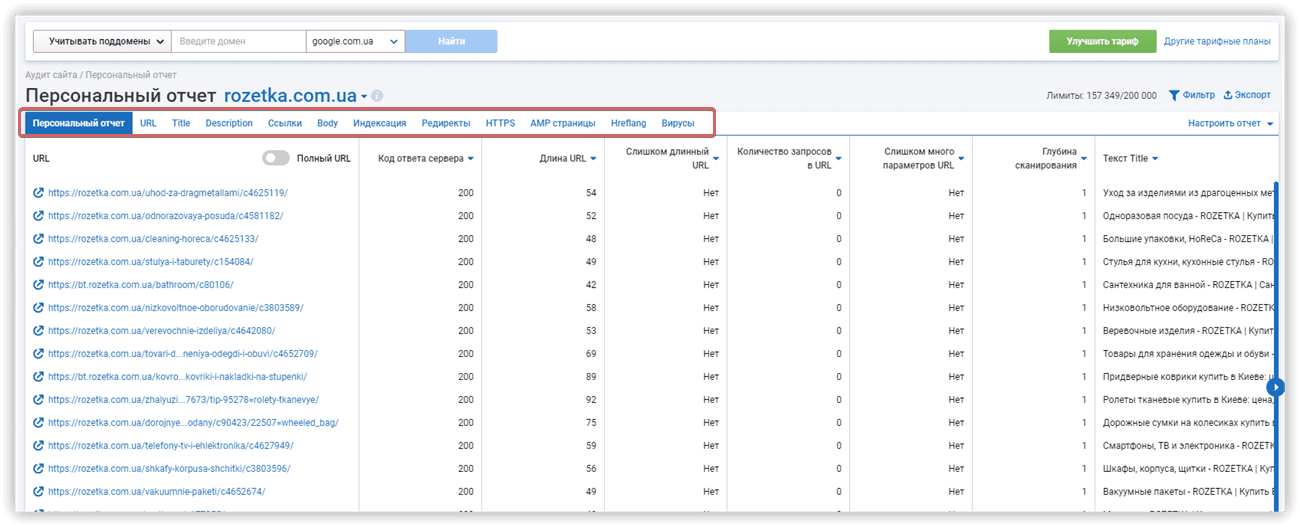Expand the Настроить отчет dropdown
This screenshot has height=527, width=1300.
pyautogui.click(x=1231, y=123)
